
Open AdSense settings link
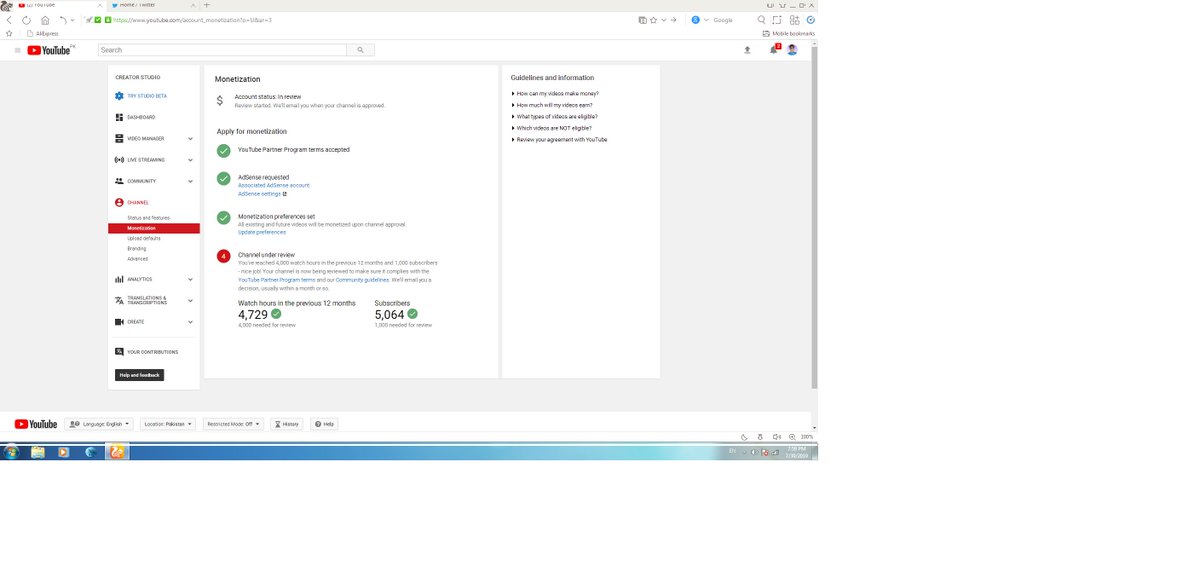259,194
